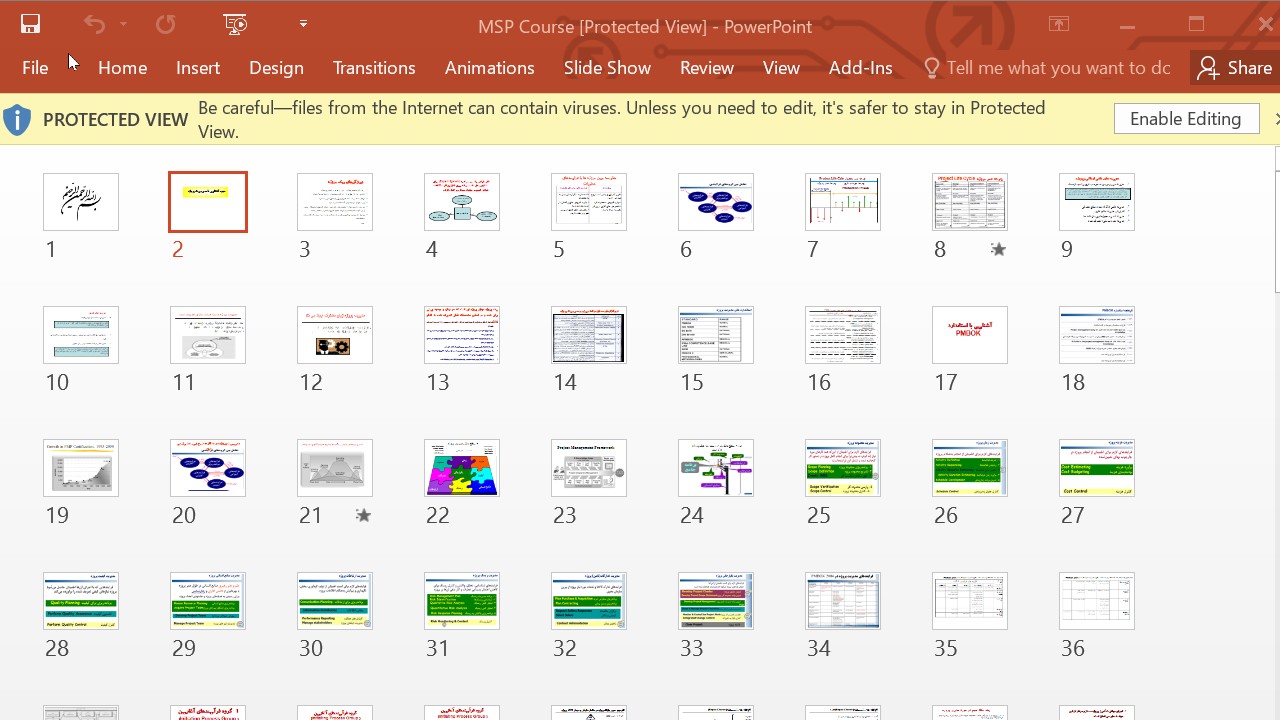Open the File menu

click(x=35, y=68)
